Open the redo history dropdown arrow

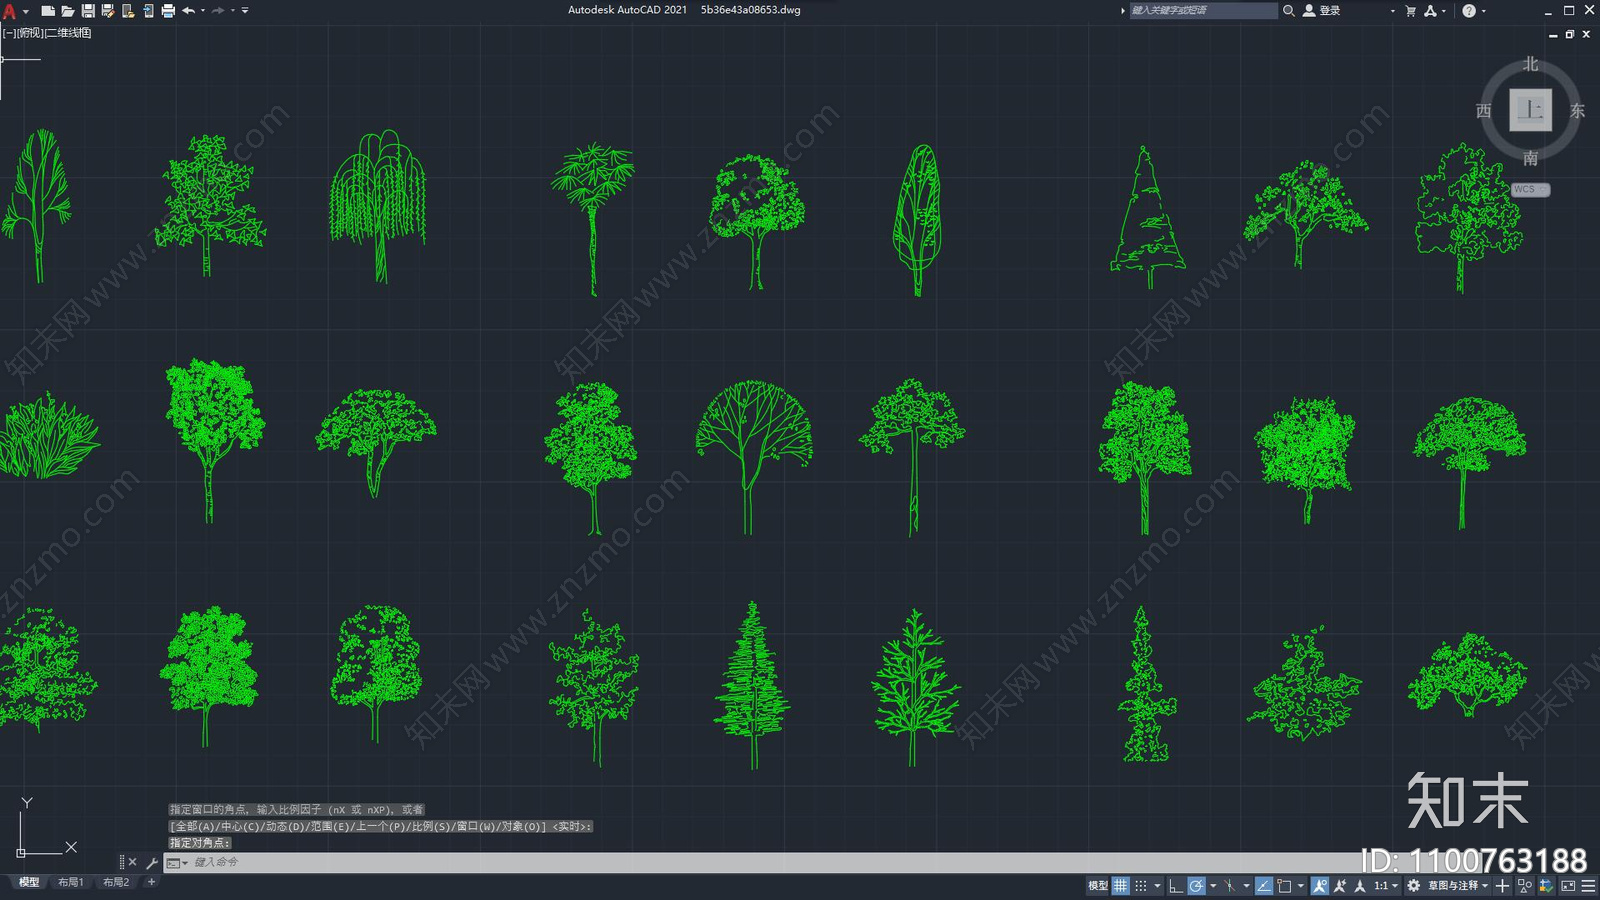(x=233, y=11)
